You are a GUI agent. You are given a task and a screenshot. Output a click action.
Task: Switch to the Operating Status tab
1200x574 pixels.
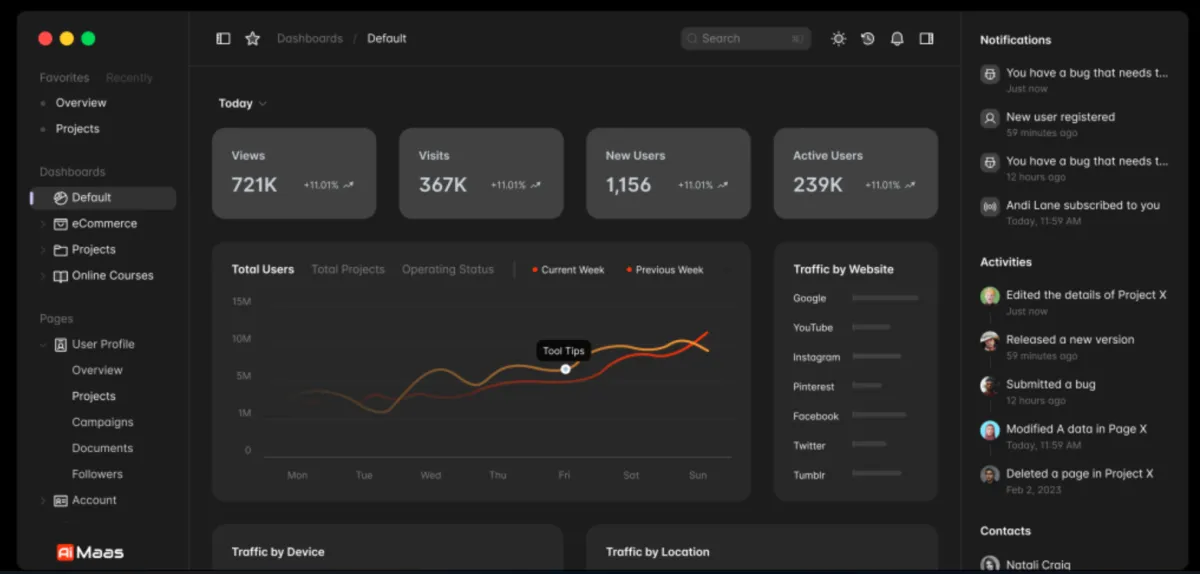(448, 270)
